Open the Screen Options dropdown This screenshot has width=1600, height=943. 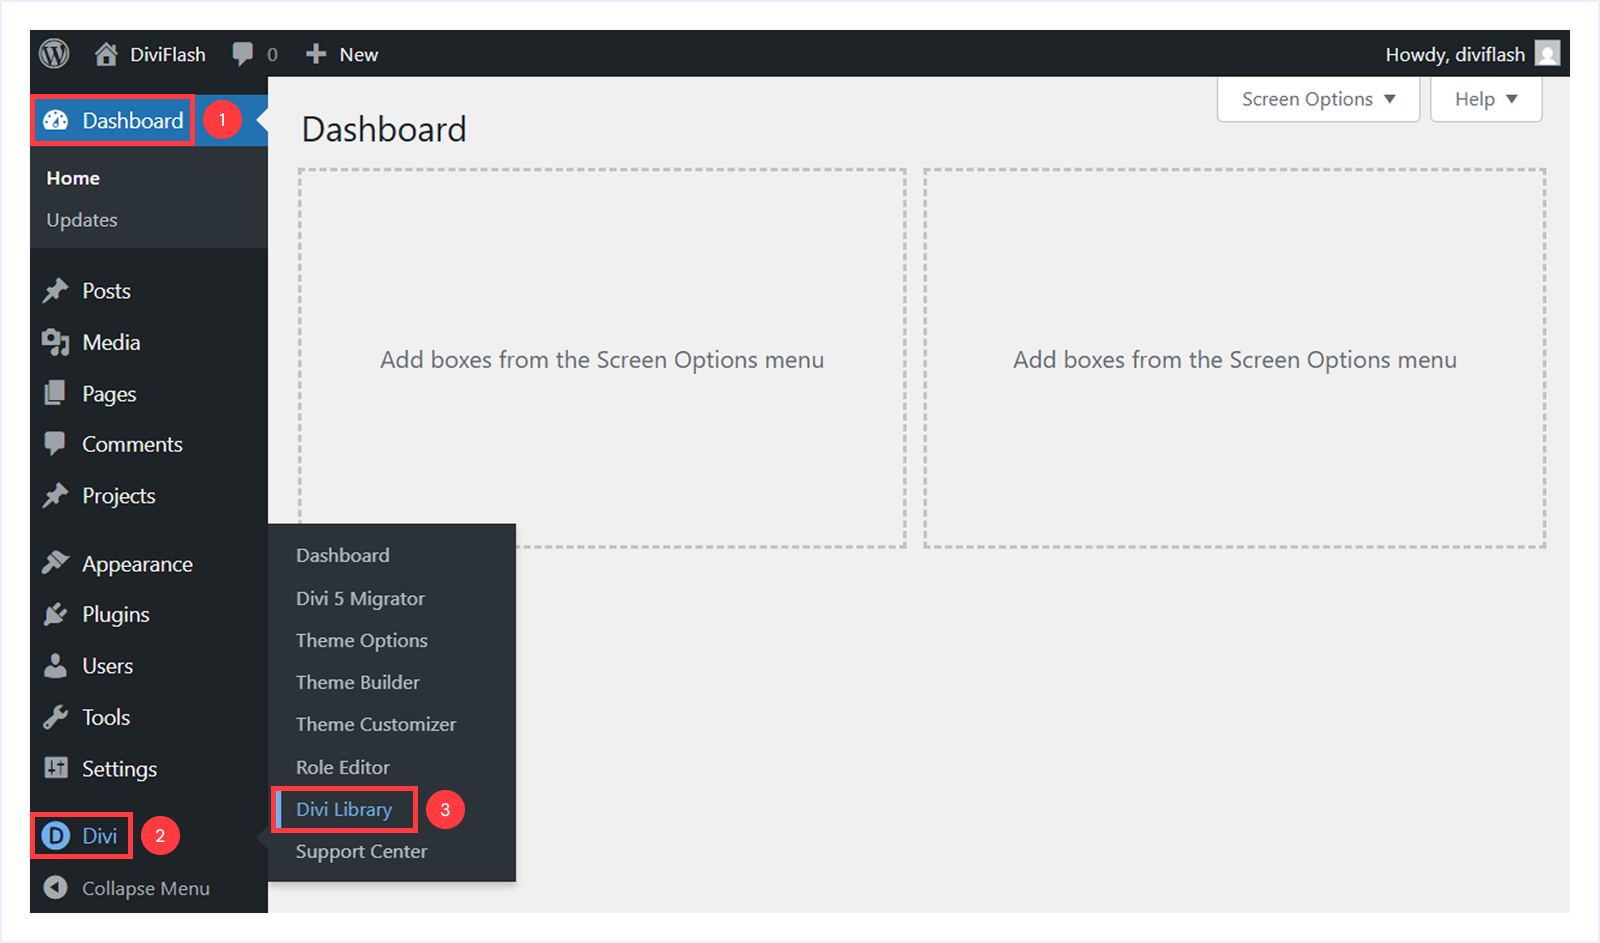1316,99
